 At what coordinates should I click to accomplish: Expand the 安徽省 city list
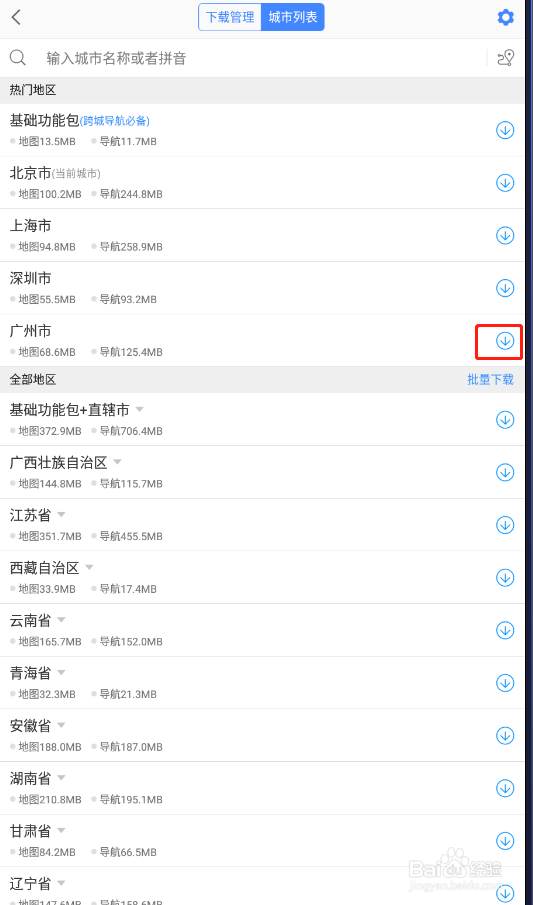(x=61, y=725)
